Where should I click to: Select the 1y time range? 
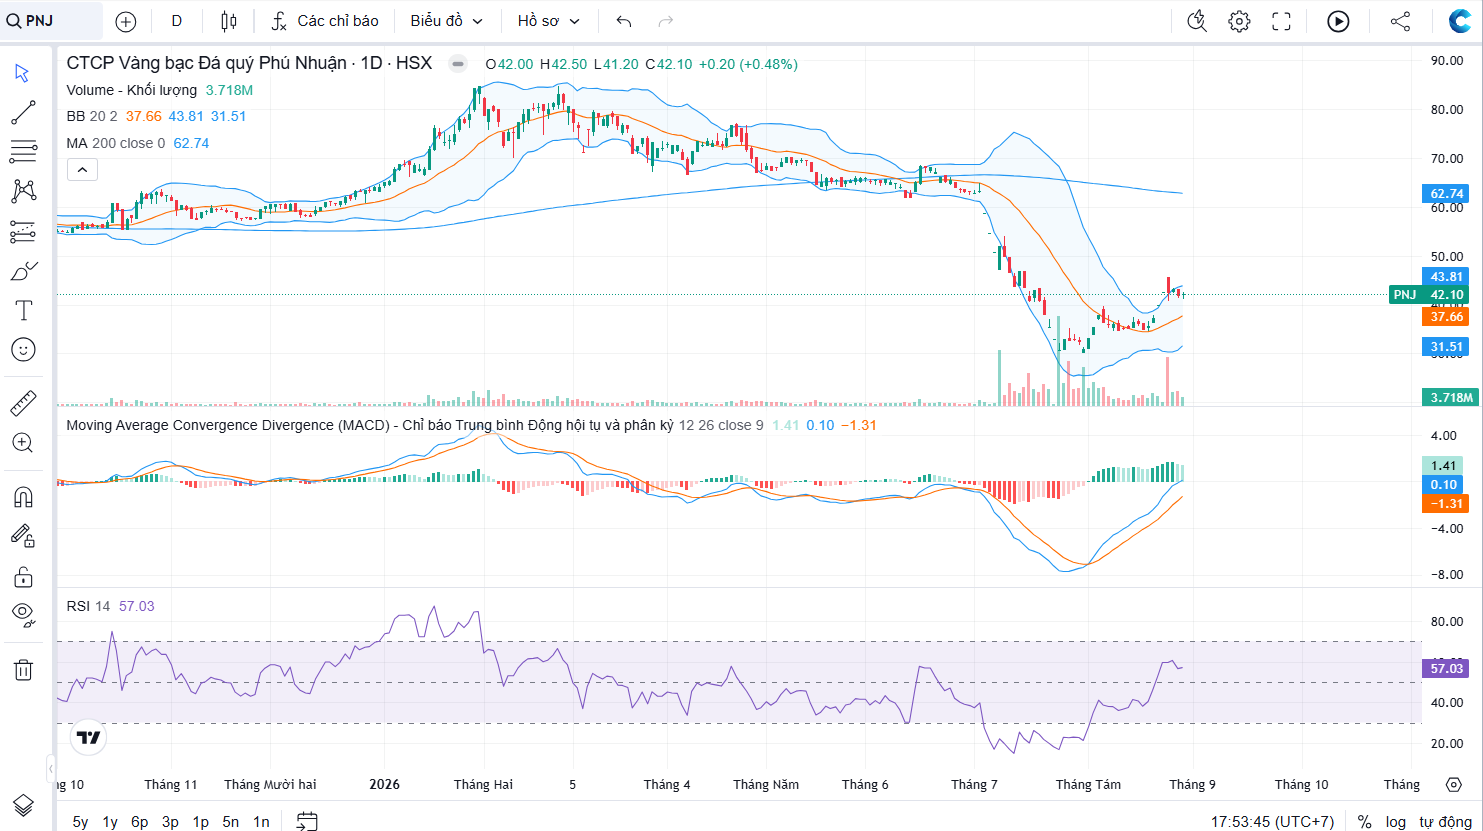tap(110, 822)
